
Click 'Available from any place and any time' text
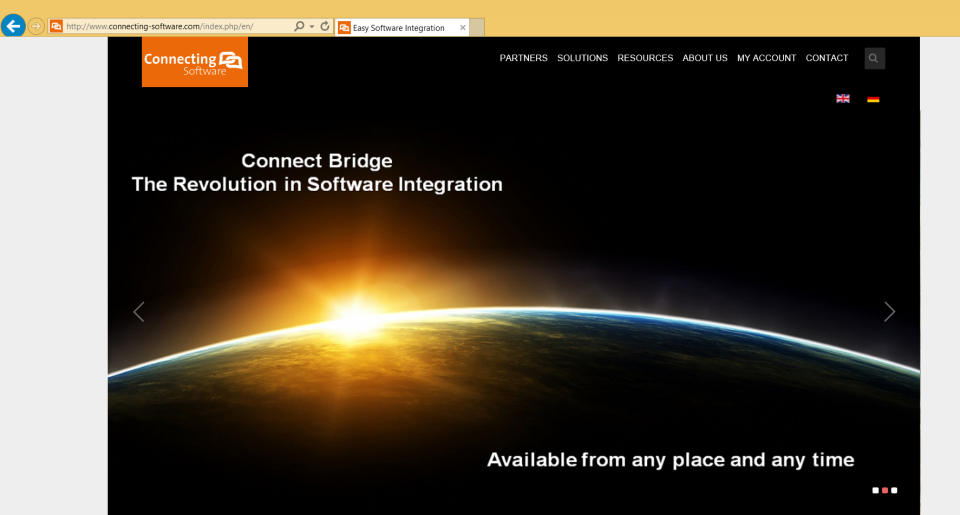[x=670, y=460]
